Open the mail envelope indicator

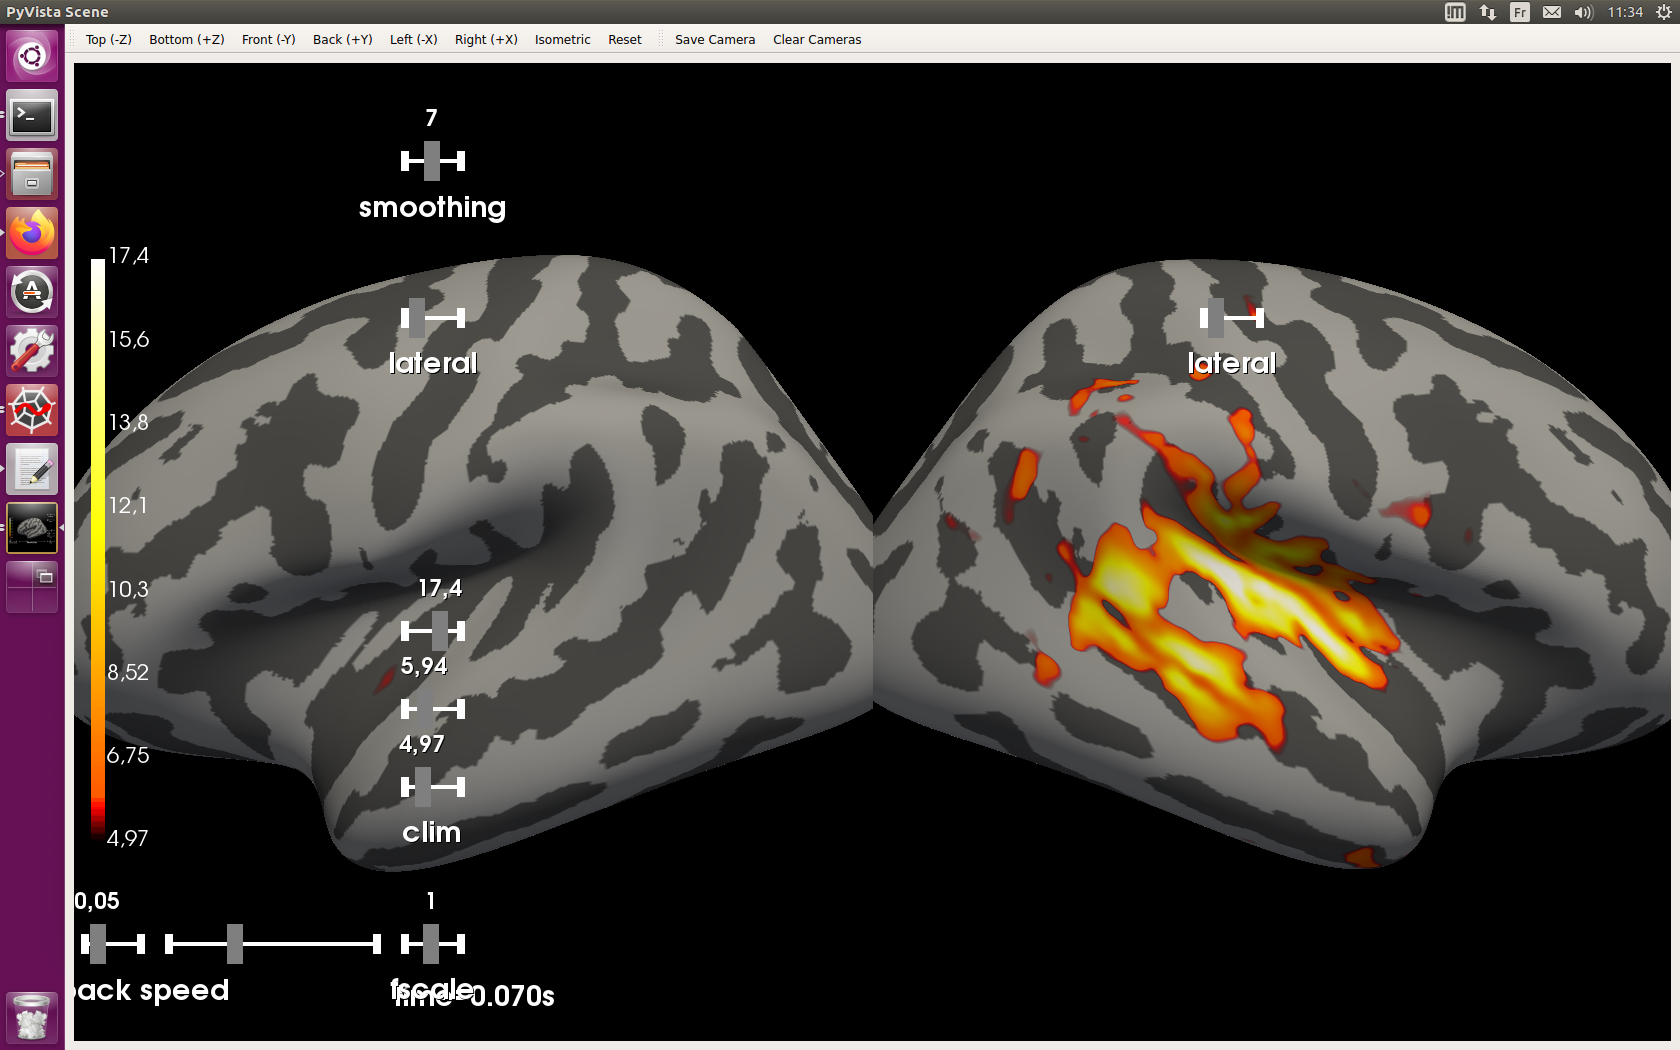(1552, 12)
